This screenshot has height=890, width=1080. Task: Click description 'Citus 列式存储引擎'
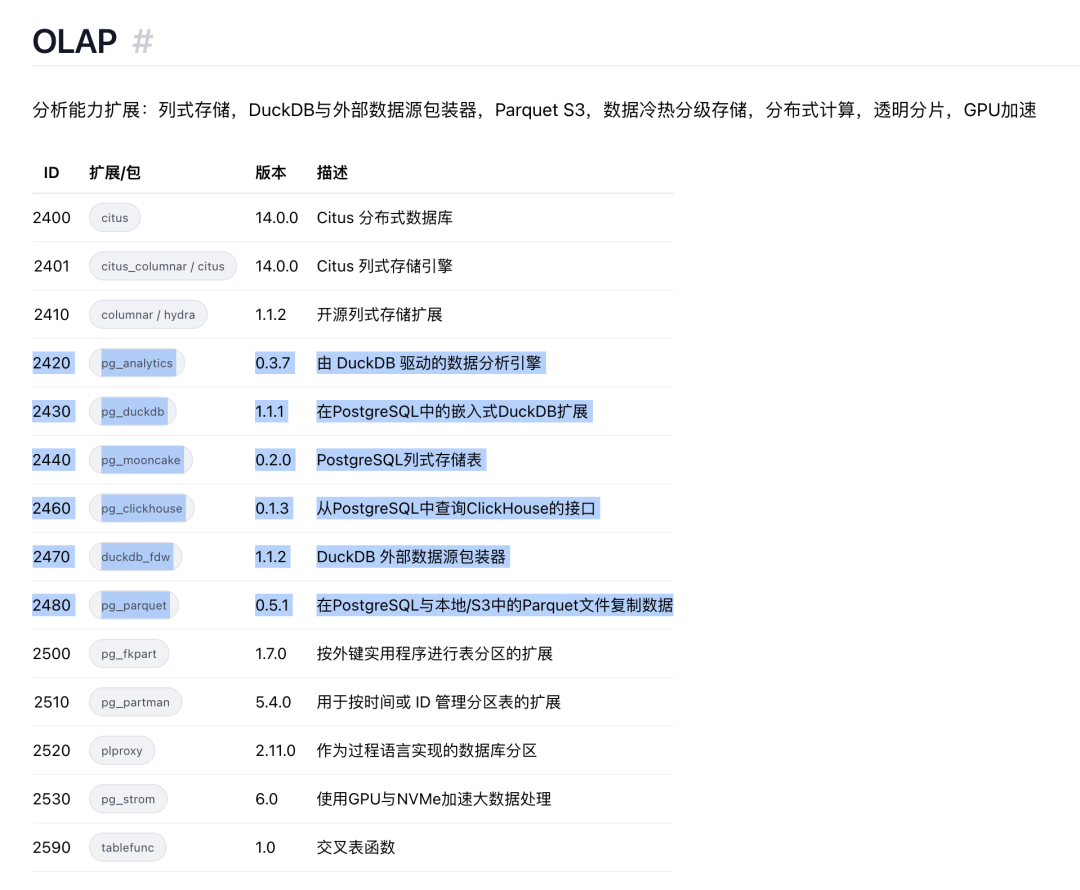(384, 266)
